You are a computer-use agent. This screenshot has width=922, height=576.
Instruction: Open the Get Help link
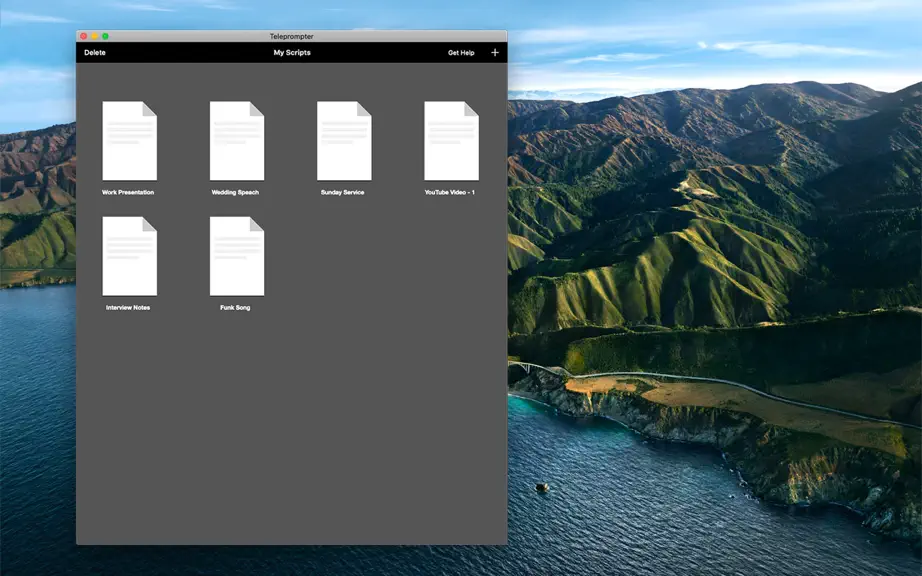(461, 53)
